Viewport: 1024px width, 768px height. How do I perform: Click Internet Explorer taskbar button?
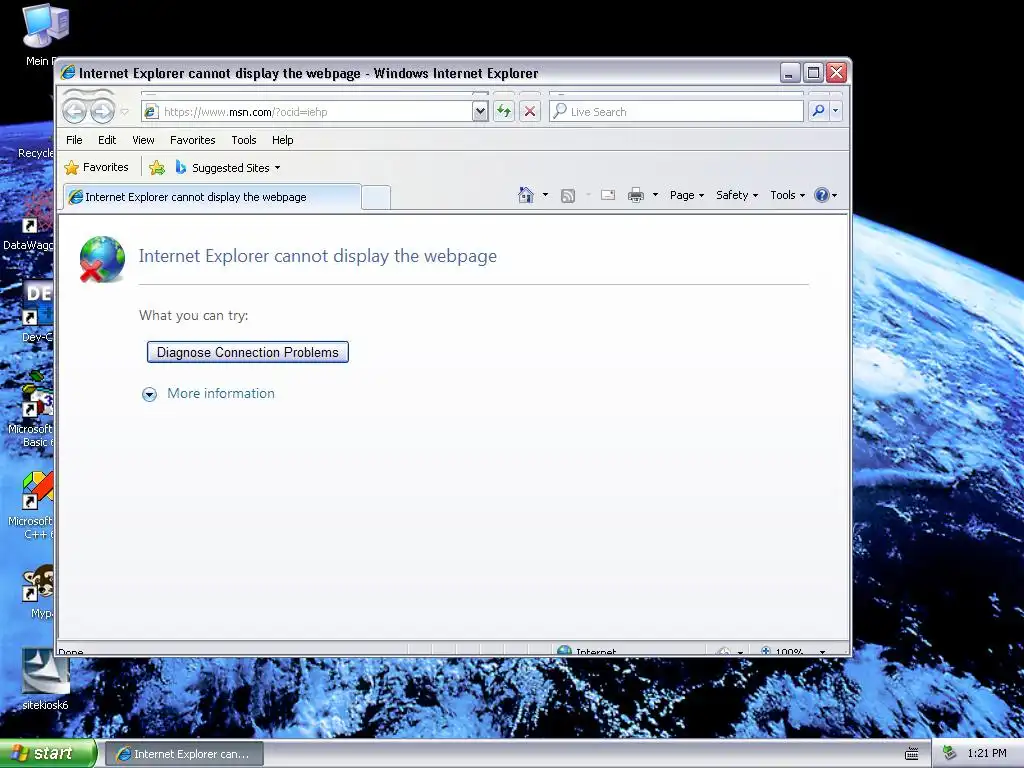click(x=184, y=754)
